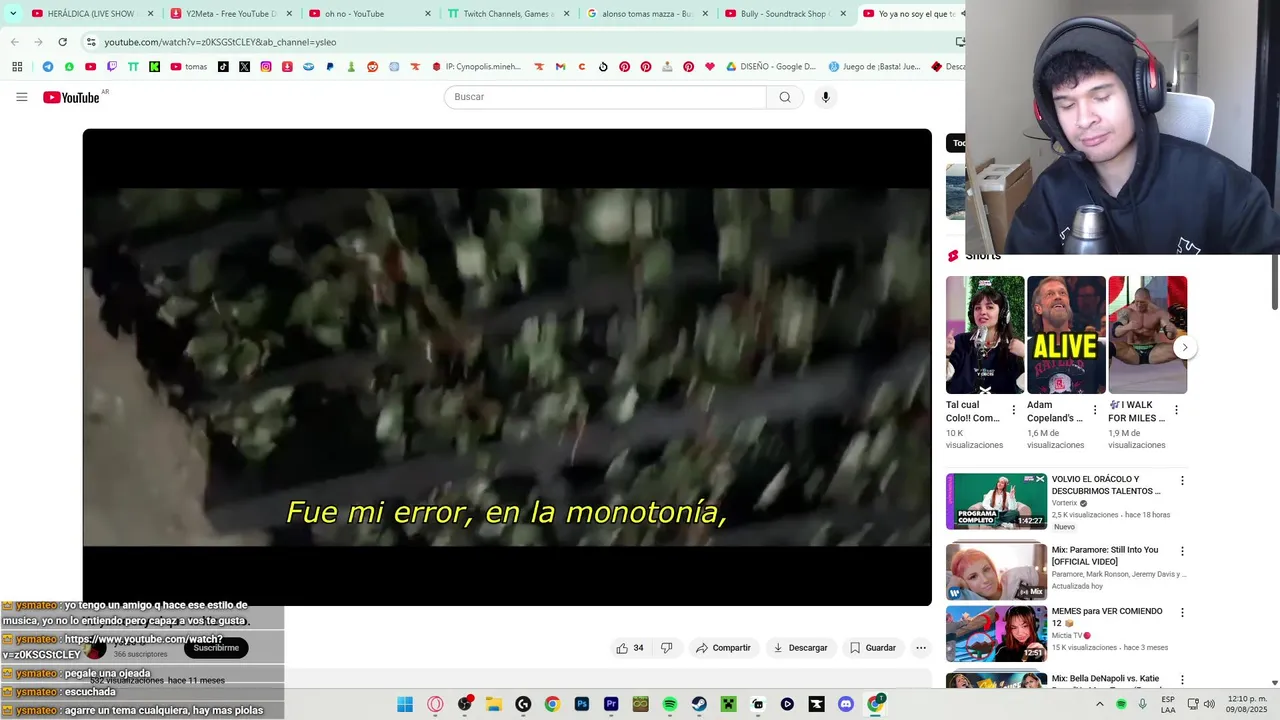Switch to the Twitch Channels tab
Viewport: 1280px width, 720px height.
coord(508,14)
